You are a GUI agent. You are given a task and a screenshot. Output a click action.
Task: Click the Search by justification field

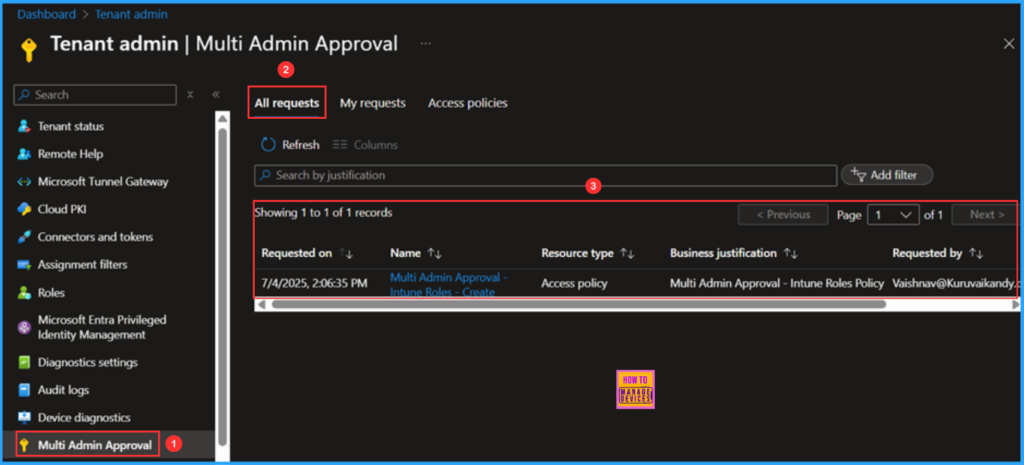546,176
